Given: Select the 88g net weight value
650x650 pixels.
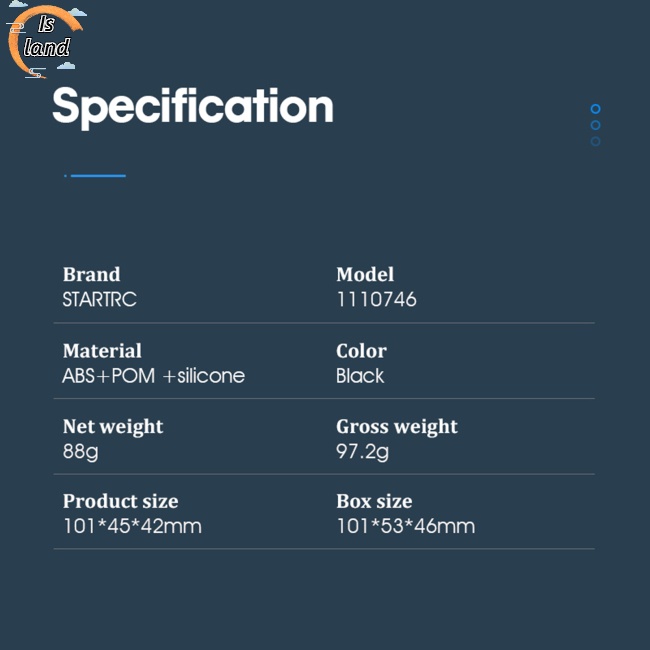Looking at the screenshot, I should click(x=80, y=451).
